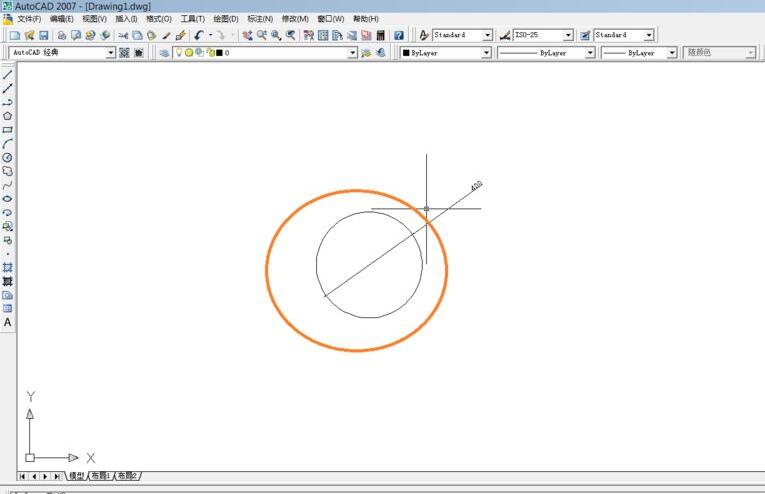Image resolution: width=765 pixels, height=494 pixels.
Task: Switch to the 布局1 layout tab
Action: tap(101, 476)
